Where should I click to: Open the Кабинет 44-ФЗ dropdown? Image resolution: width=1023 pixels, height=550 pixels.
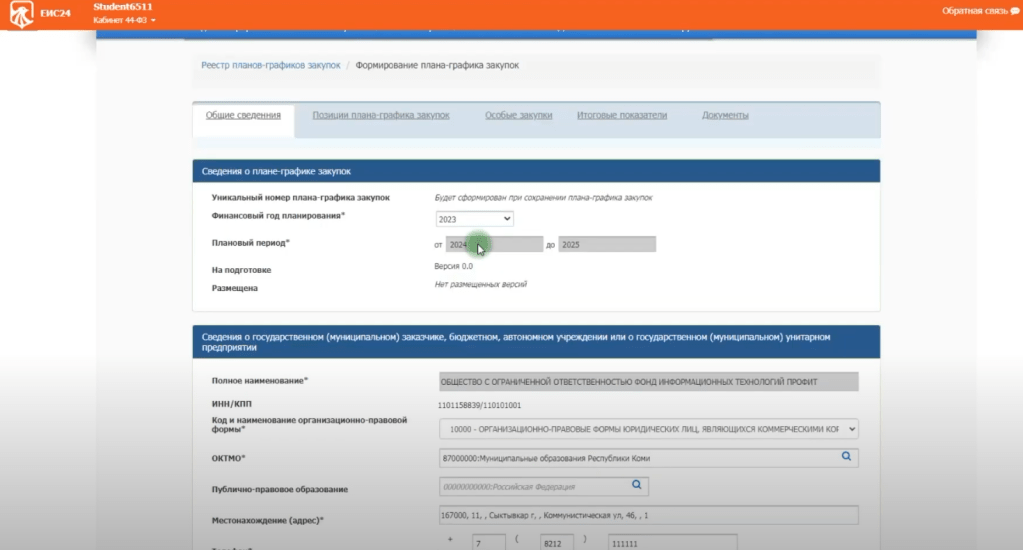[x=124, y=20]
